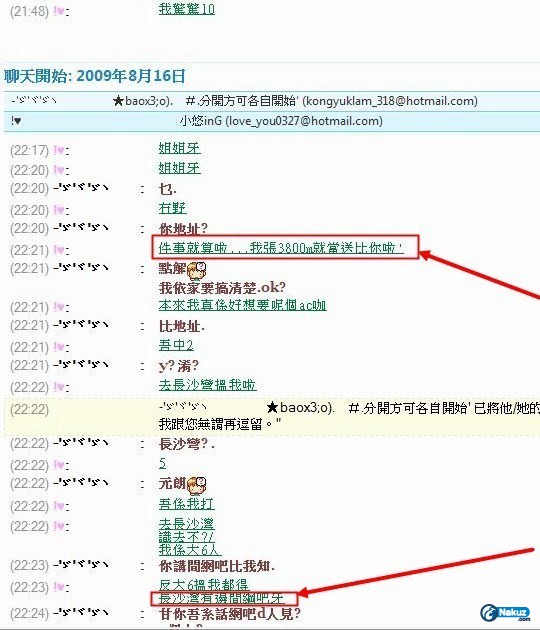Click the love_you0327@hotmail.com participant row
Image resolution: width=540 pixels, height=630 pixels.
(x=272, y=121)
